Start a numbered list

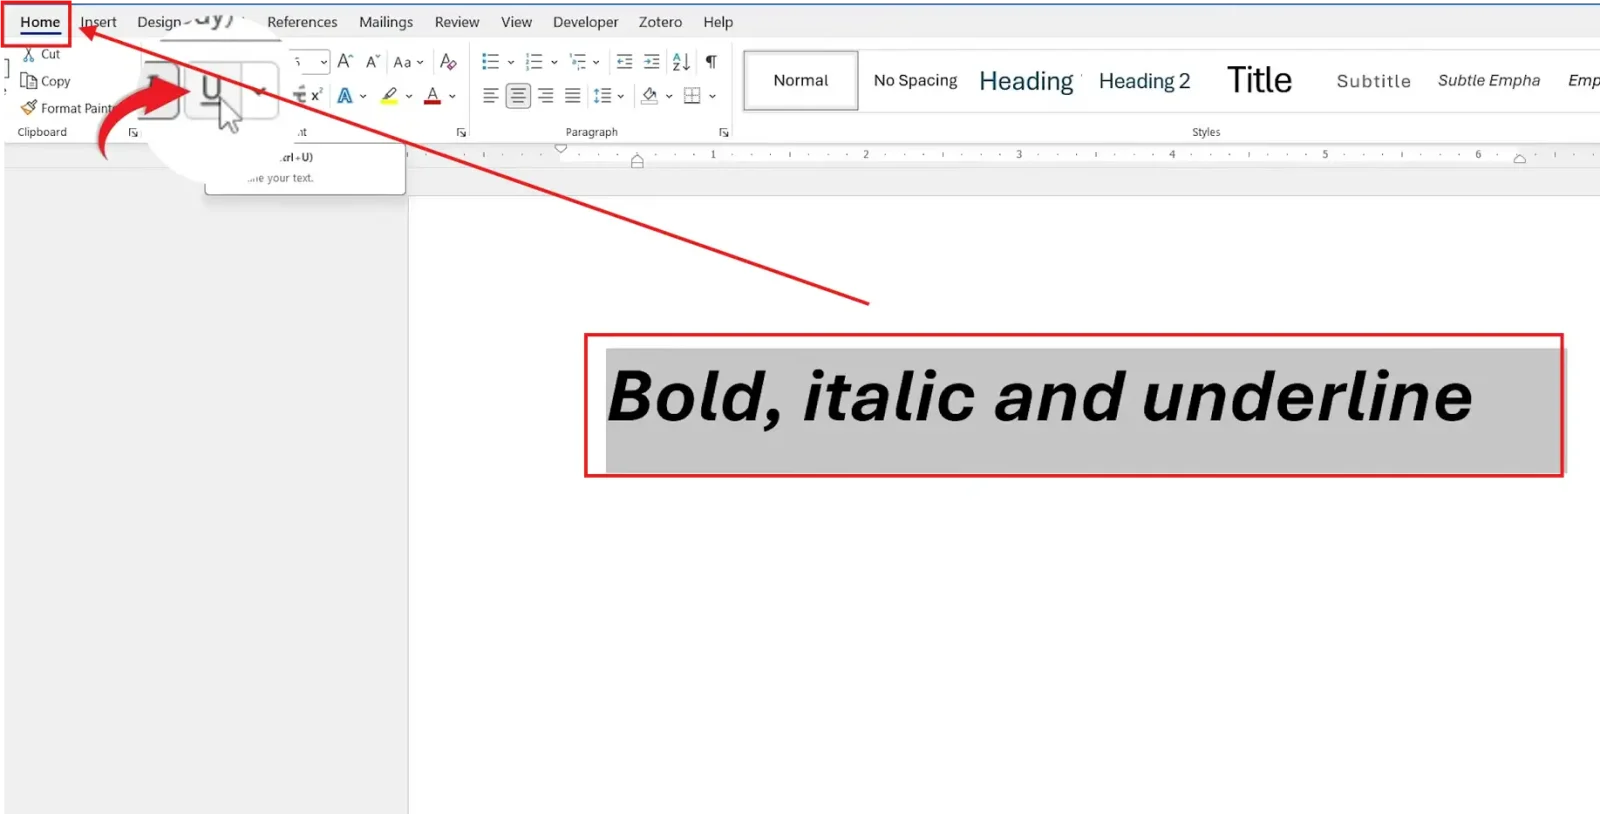534,62
